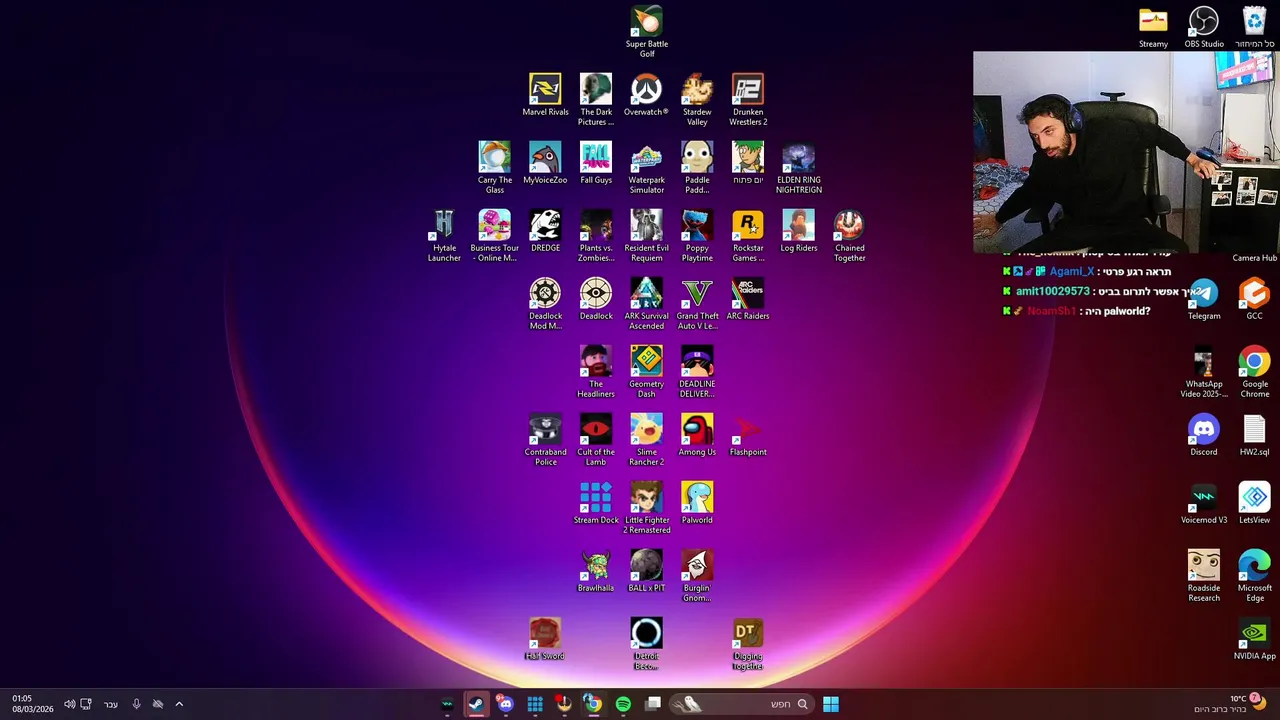
Task: Open Spotify from the taskbar
Action: pyautogui.click(x=623, y=704)
